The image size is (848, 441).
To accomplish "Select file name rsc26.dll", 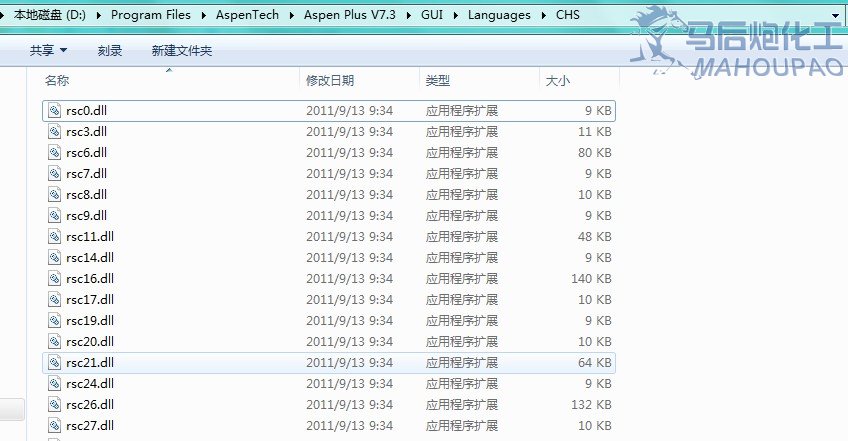I will pyautogui.click(x=90, y=405).
